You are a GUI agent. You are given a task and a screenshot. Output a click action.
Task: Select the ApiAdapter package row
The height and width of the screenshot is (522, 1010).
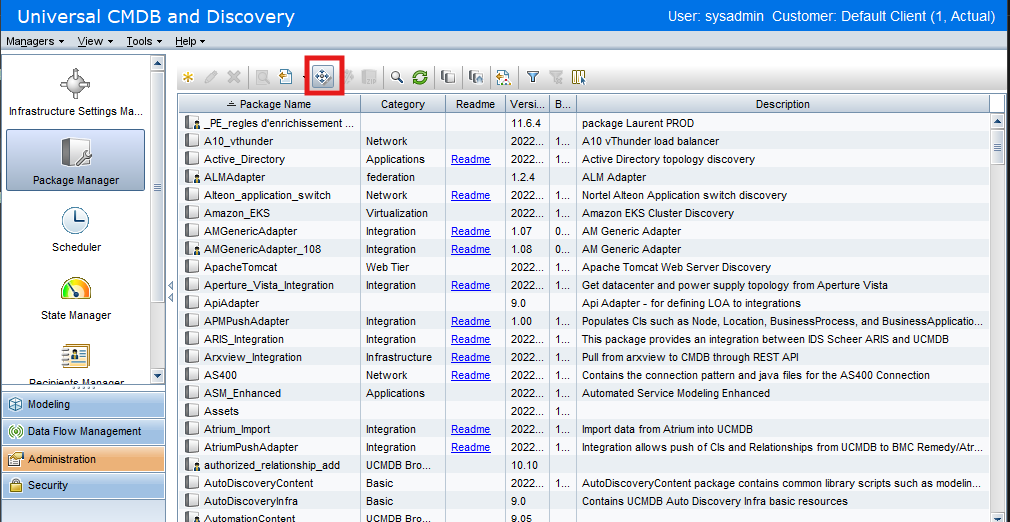(583, 303)
